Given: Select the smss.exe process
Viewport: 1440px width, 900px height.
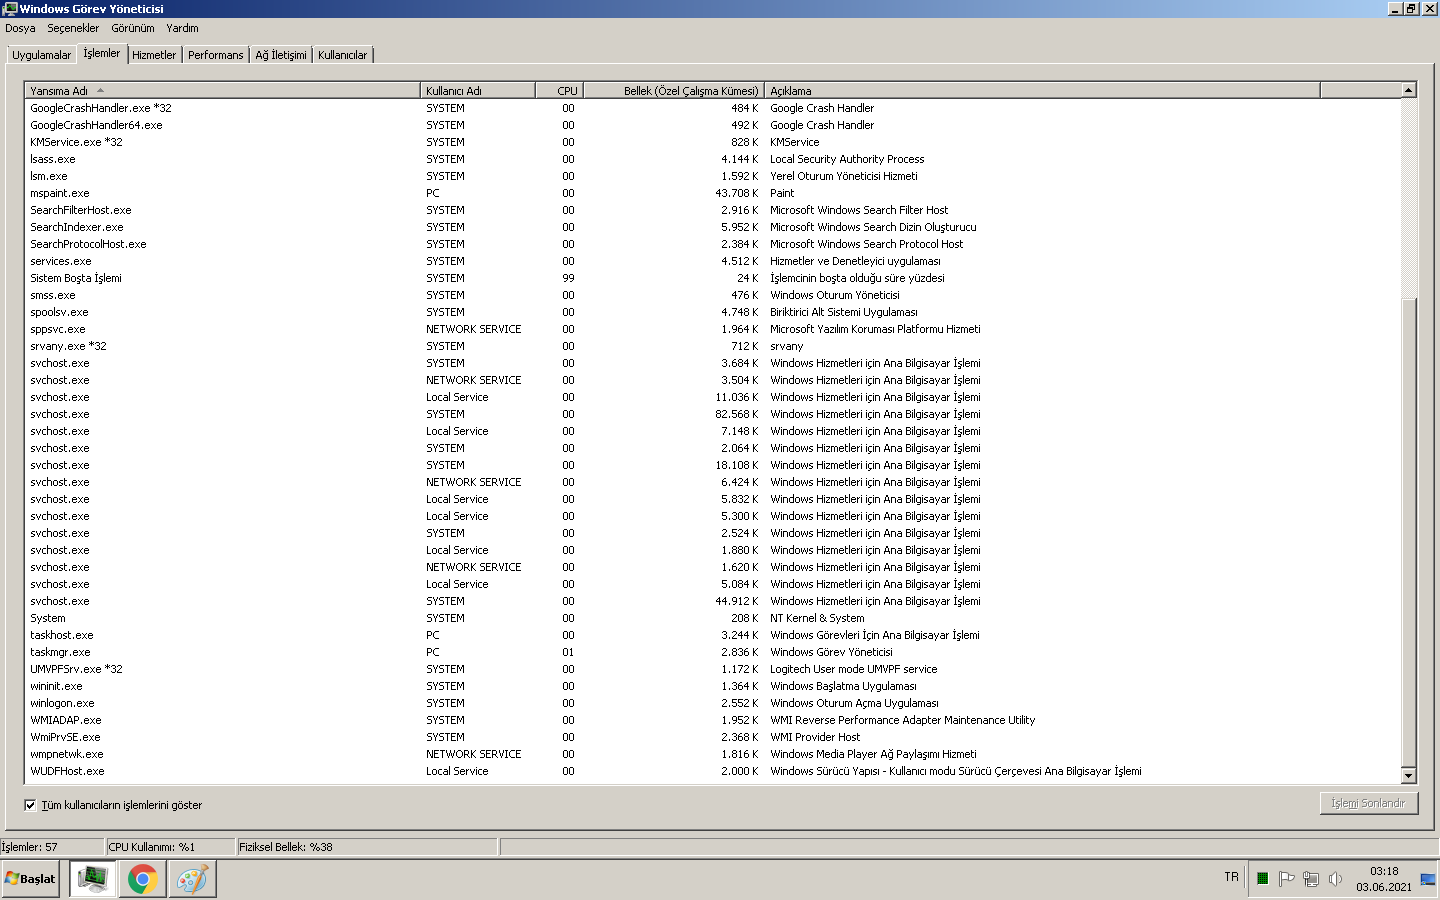Looking at the screenshot, I should pos(712,295).
